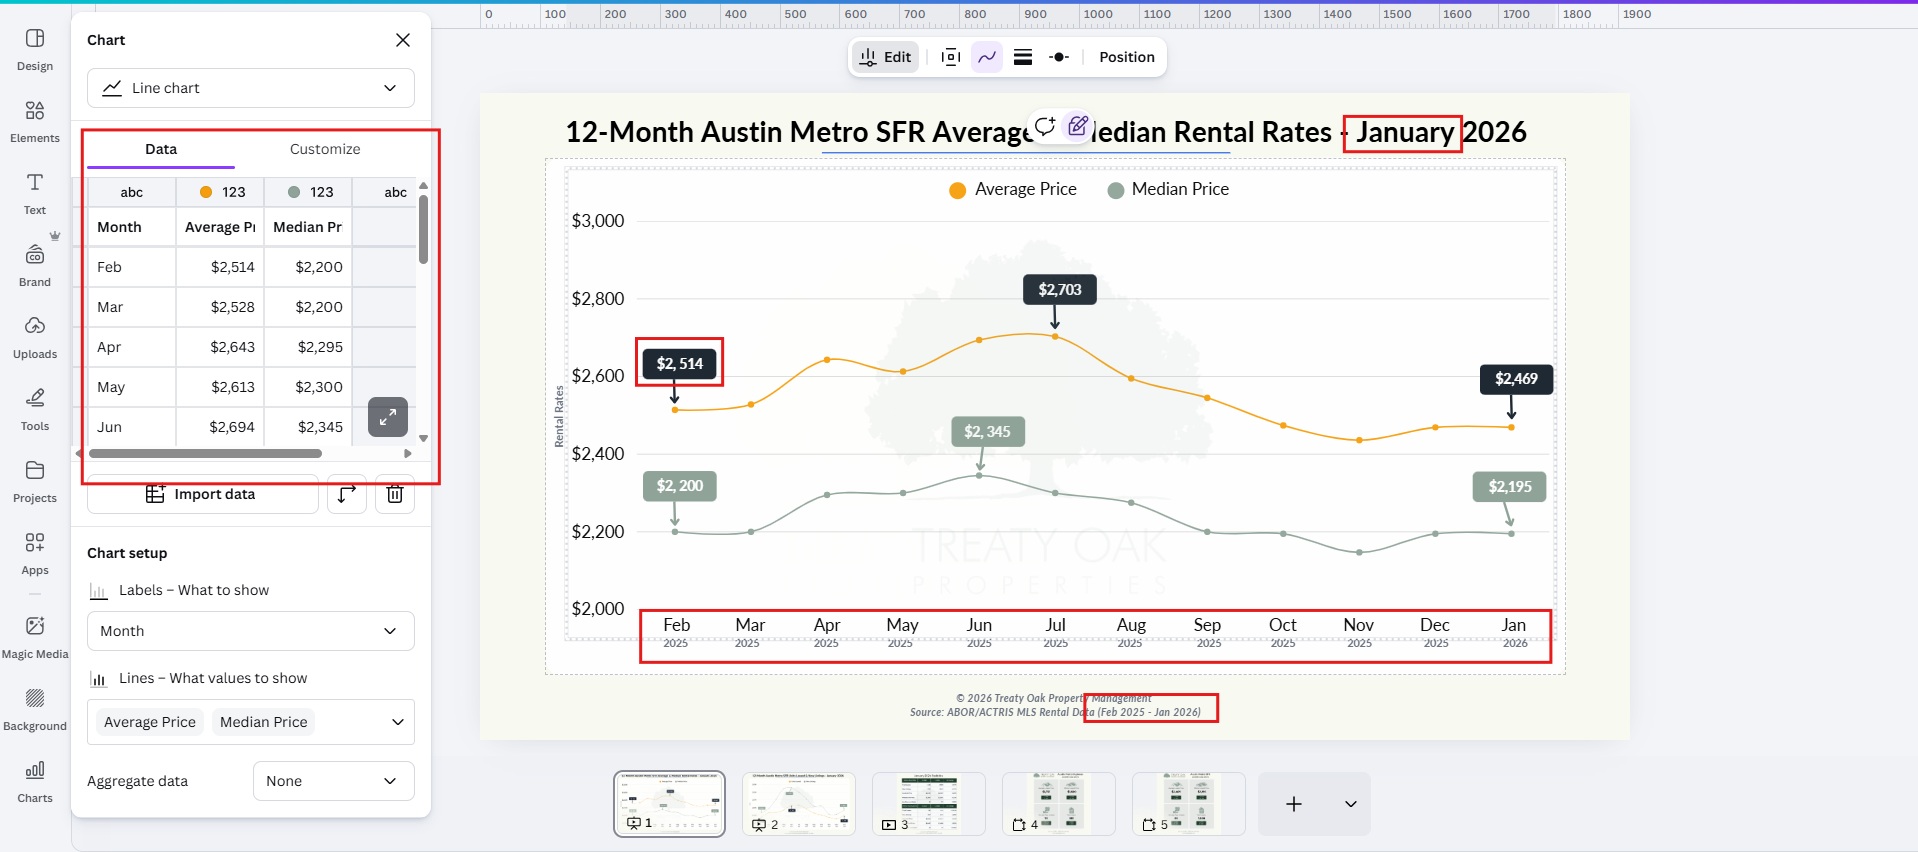The height and width of the screenshot is (852, 1918).
Task: Select the $2,514 average price cell
Action: click(220, 267)
